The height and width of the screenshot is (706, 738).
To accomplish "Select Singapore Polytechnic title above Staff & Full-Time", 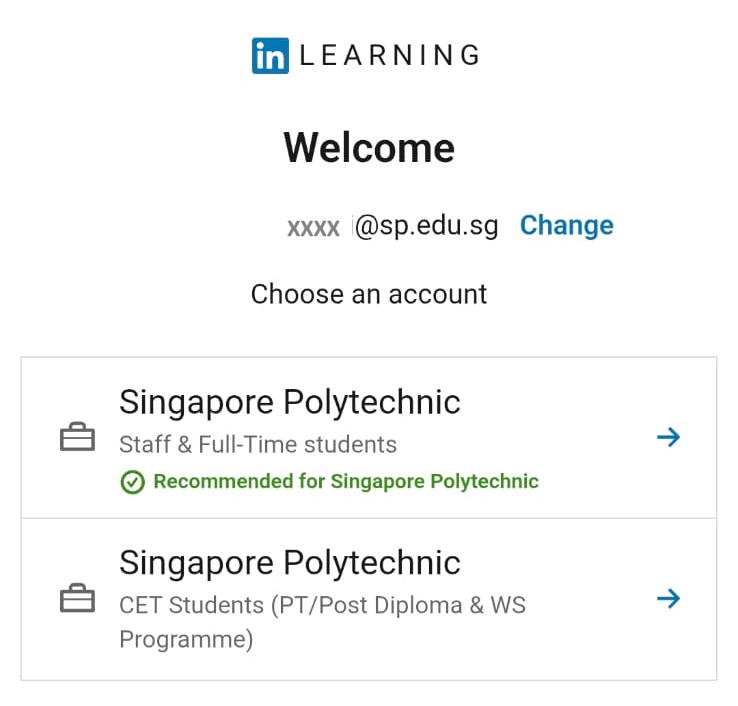I will (290, 402).
